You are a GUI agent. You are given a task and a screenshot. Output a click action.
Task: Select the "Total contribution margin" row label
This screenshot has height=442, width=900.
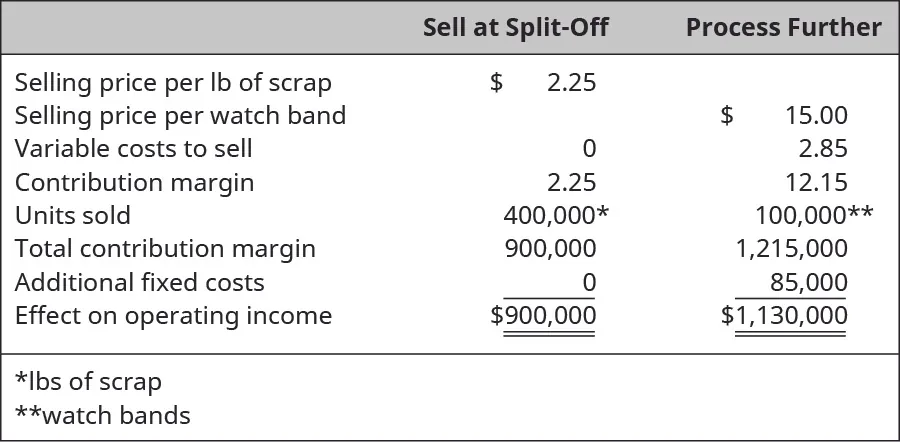coord(165,249)
